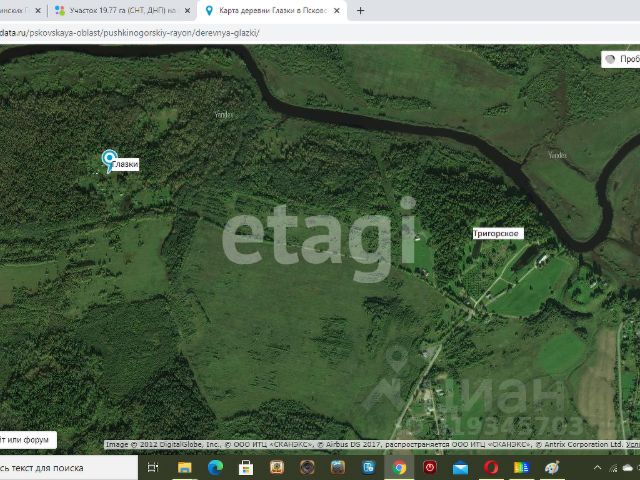Viewport: 640px width, 480px height.
Task: Close the Карта деревни Глазки tab
Action: pyautogui.click(x=337, y=11)
